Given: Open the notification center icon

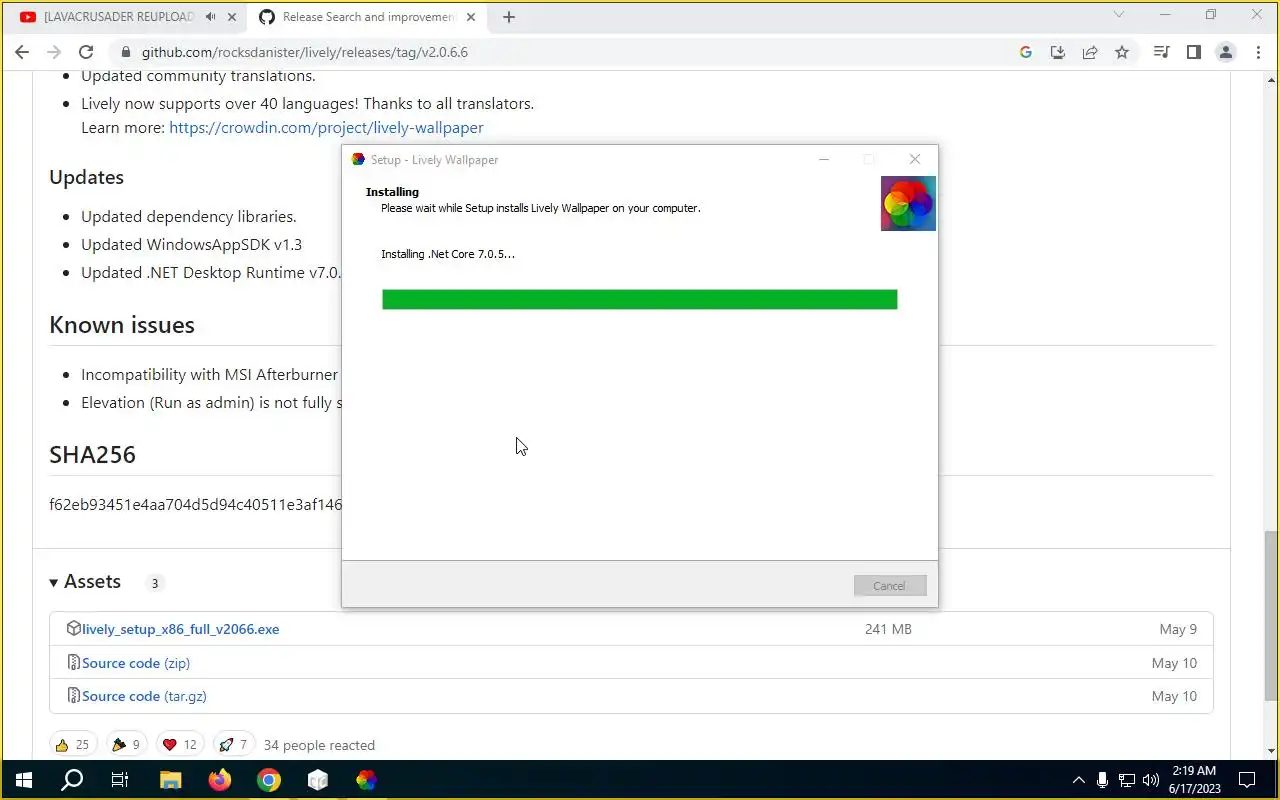Looking at the screenshot, I should 1247,780.
